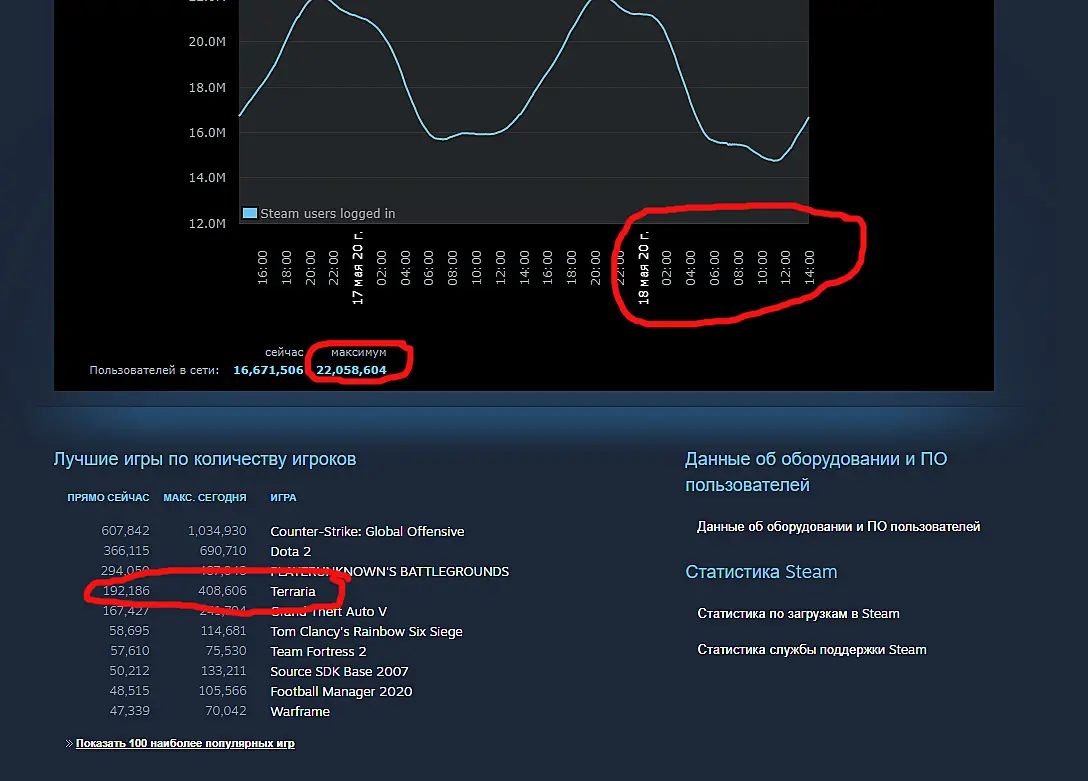Screen dimensions: 1088x781
Task: Click the 16.0M y-axis label
Action: (207, 132)
